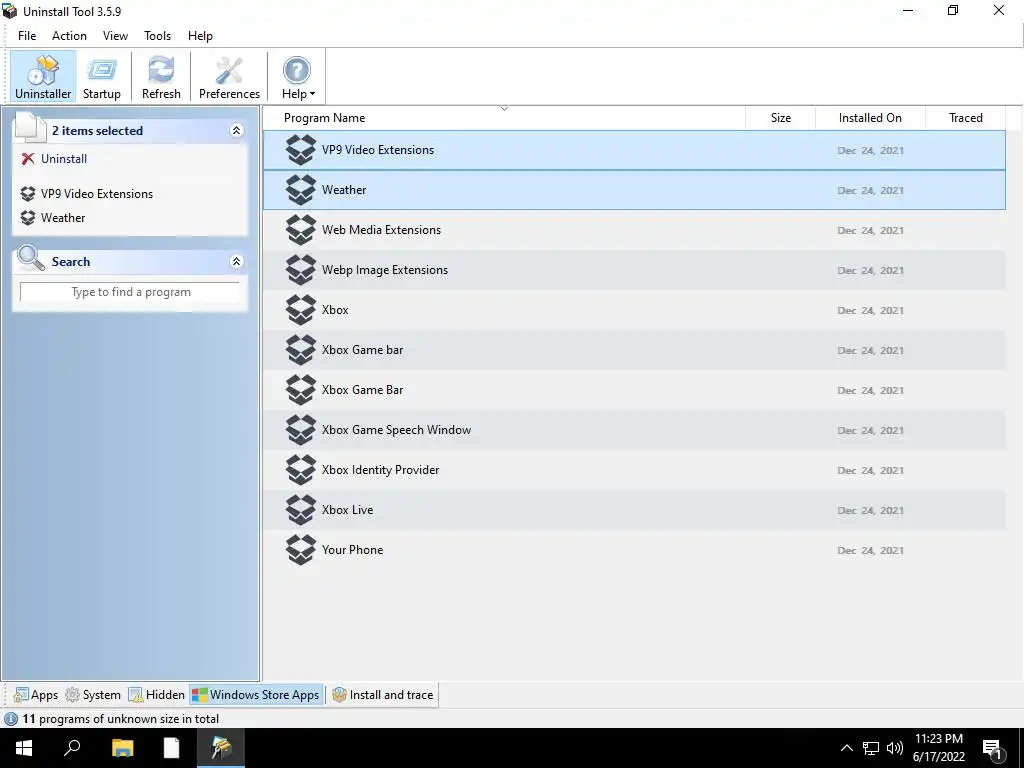The width and height of the screenshot is (1024, 768).
Task: Click the Xbox Game Speech Window icon
Action: pyautogui.click(x=301, y=430)
